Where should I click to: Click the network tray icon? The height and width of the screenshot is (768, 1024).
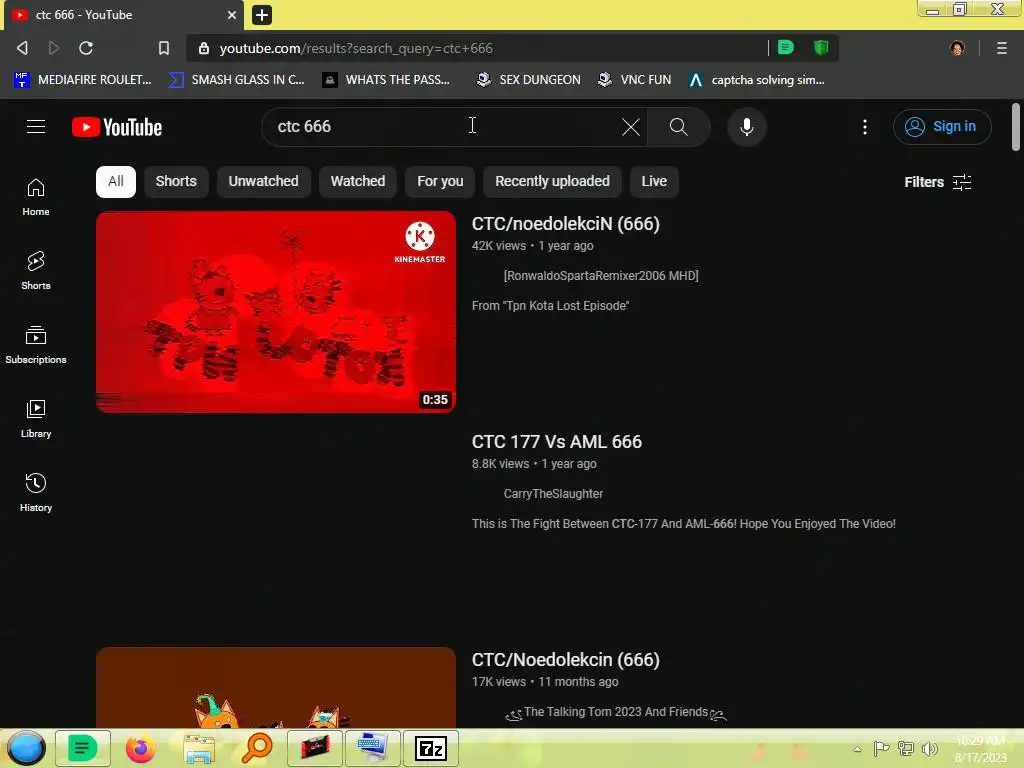pos(906,748)
